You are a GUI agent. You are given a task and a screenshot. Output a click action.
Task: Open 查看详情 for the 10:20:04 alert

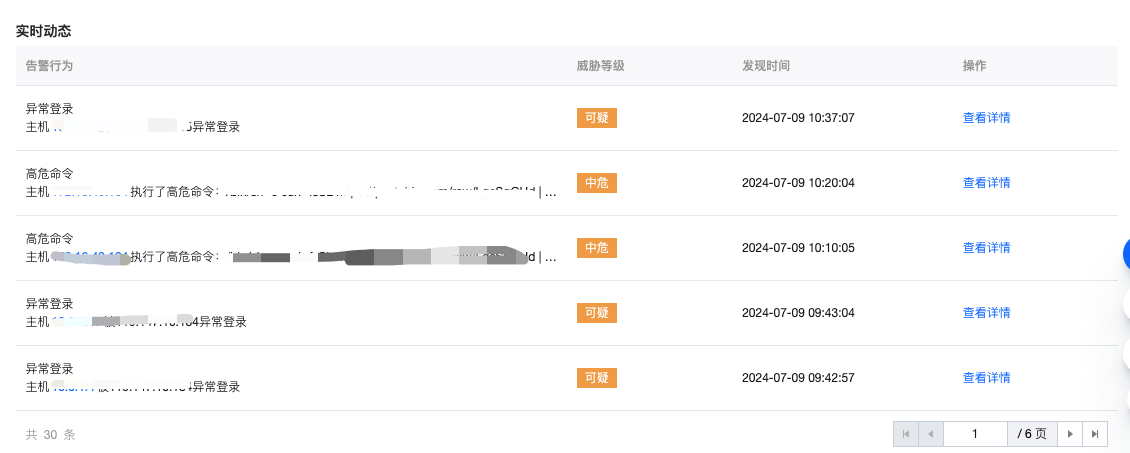[986, 183]
